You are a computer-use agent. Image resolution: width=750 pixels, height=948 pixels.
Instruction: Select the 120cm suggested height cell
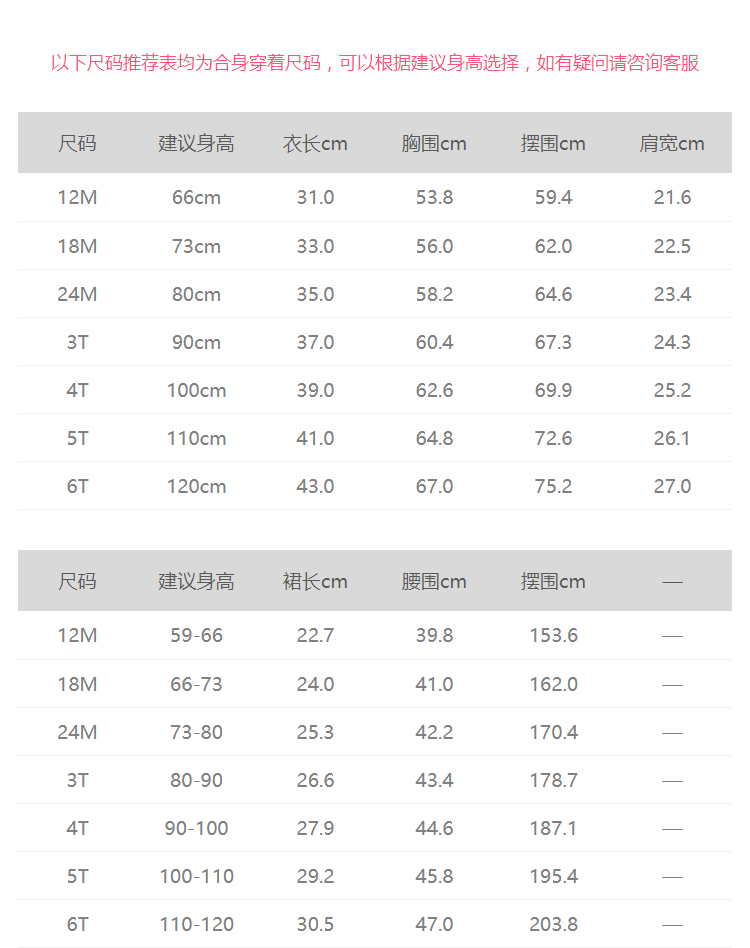[196, 486]
